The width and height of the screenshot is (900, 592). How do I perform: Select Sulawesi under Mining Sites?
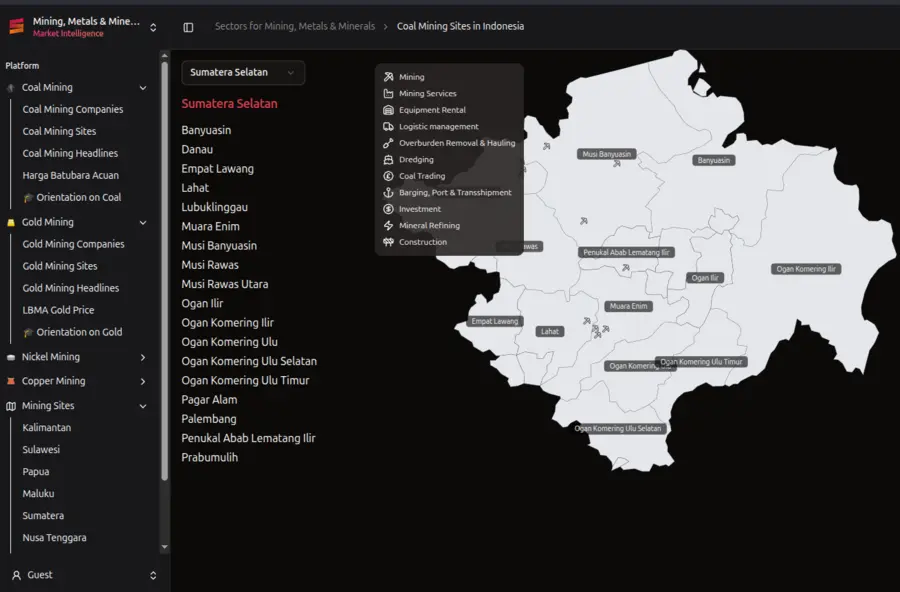(x=41, y=450)
